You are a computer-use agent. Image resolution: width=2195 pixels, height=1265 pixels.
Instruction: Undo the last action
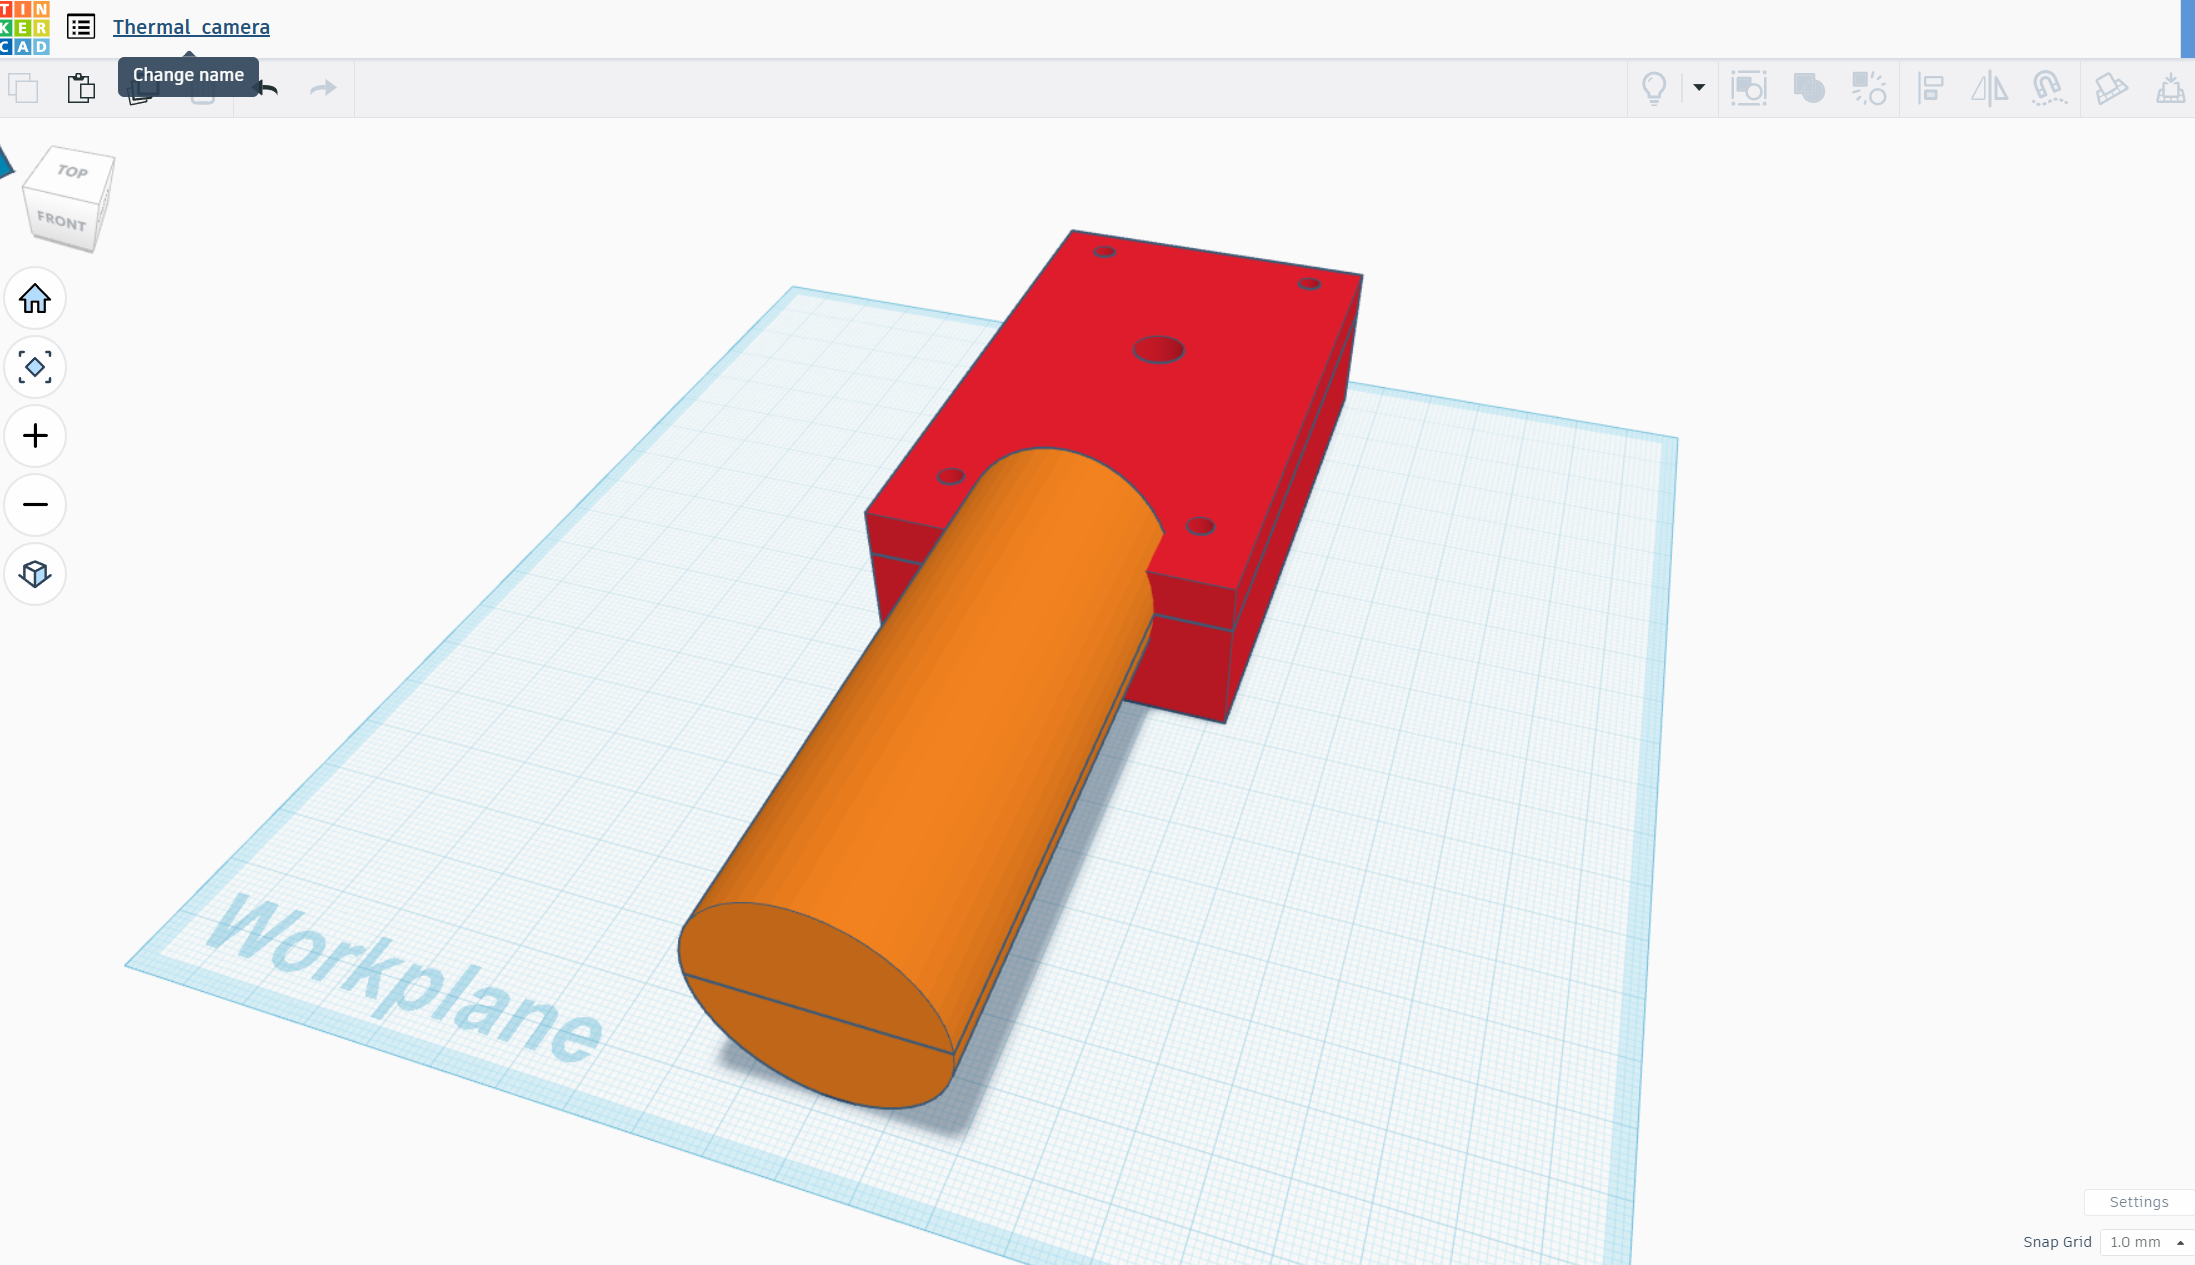coord(265,88)
